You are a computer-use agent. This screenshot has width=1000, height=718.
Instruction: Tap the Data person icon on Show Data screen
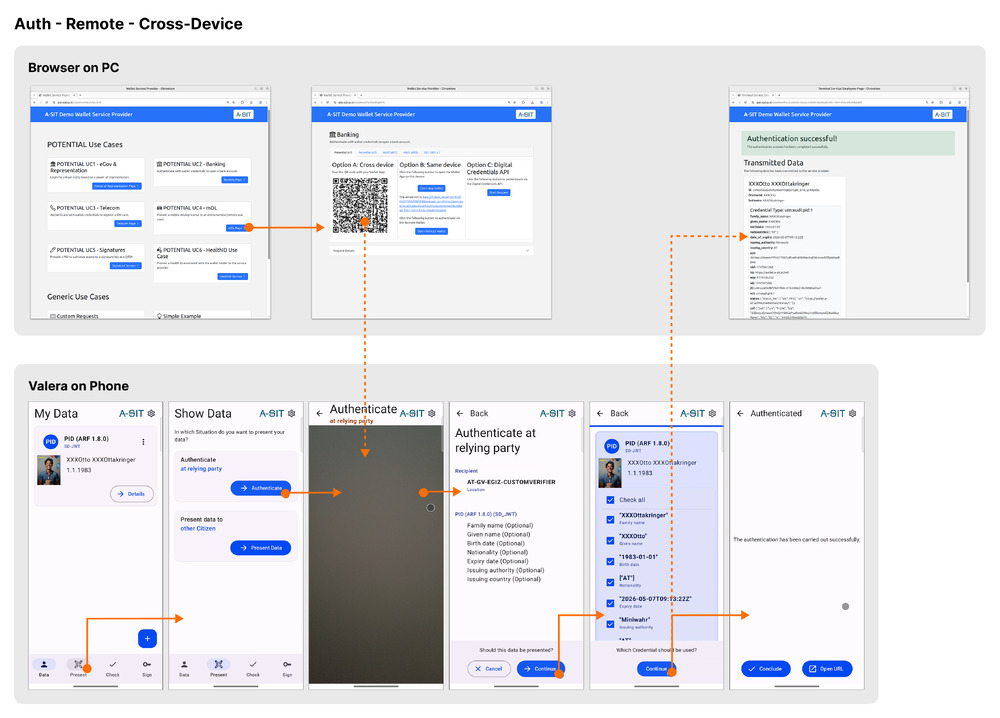tap(184, 665)
